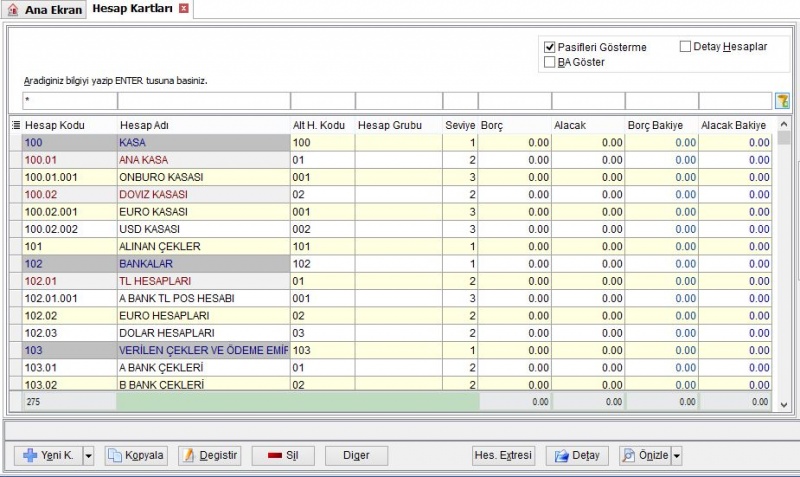Open the dropdown arrow next to Yeni K.
The width and height of the screenshot is (800, 477).
(89, 455)
